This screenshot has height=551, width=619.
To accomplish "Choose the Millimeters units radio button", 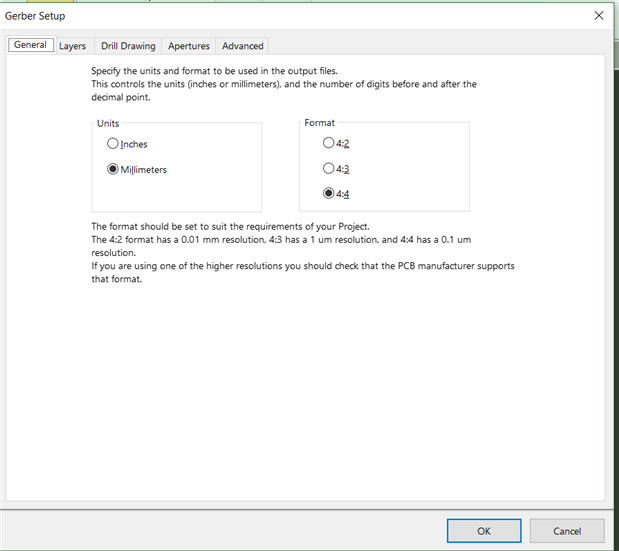I will click(x=113, y=169).
